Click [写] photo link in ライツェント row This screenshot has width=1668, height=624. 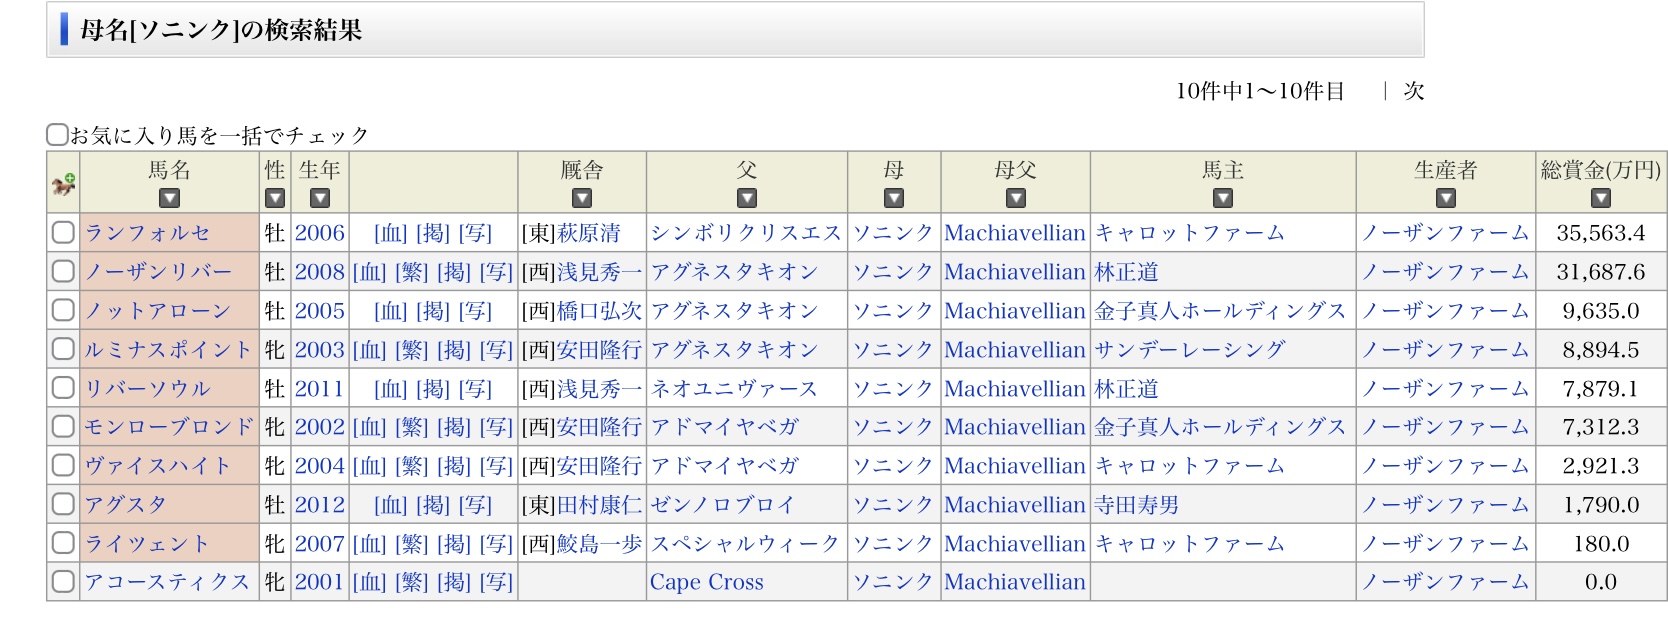tap(496, 543)
